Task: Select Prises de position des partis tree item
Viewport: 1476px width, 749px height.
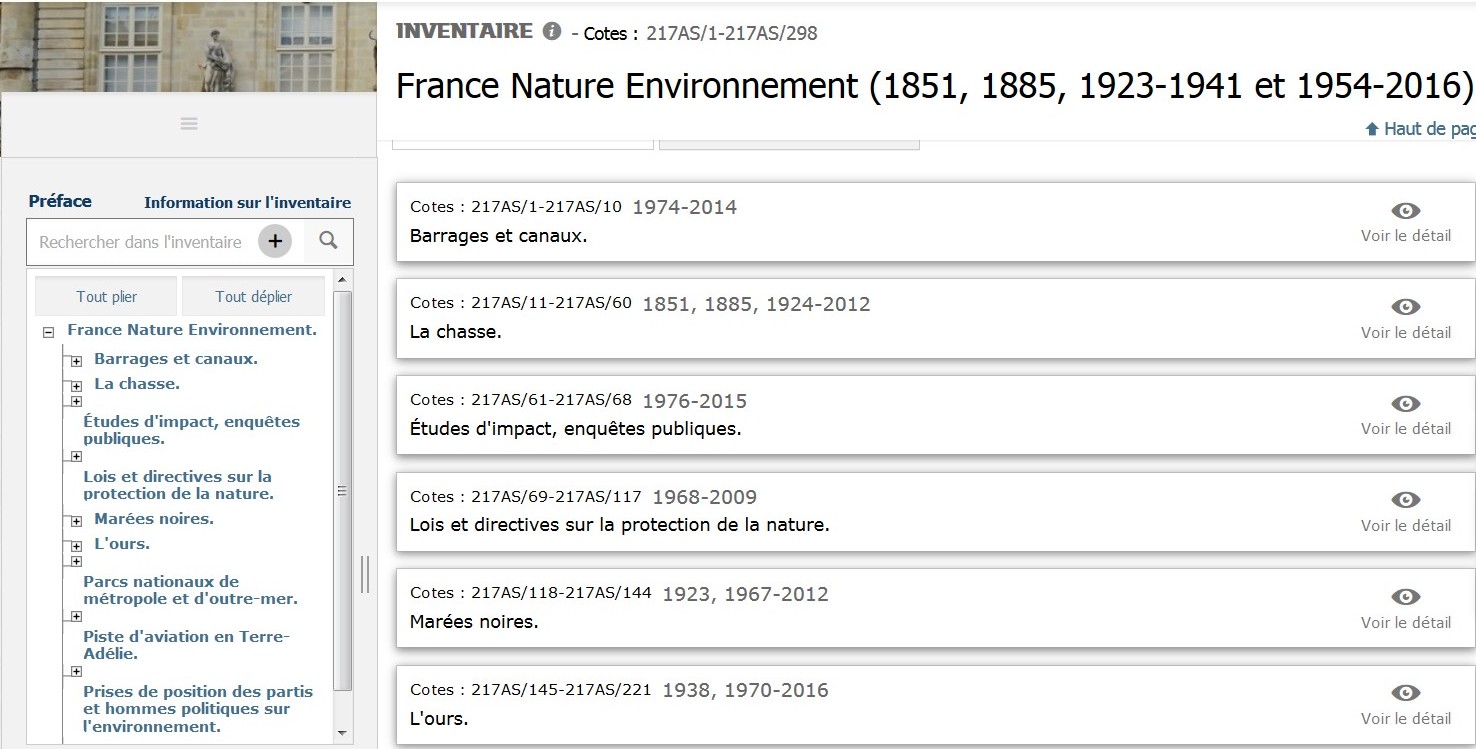Action: (198, 709)
